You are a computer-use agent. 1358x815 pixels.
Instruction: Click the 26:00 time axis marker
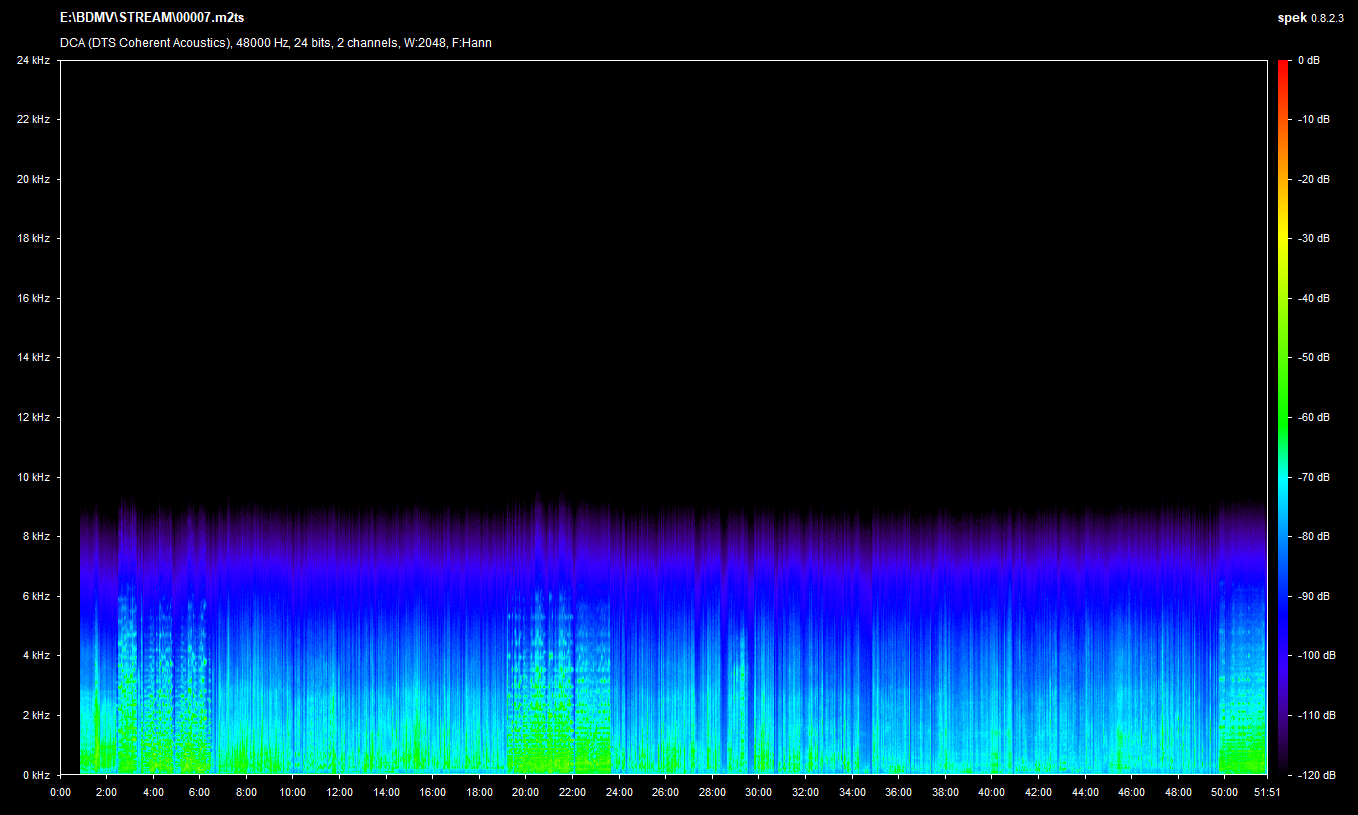tap(666, 792)
